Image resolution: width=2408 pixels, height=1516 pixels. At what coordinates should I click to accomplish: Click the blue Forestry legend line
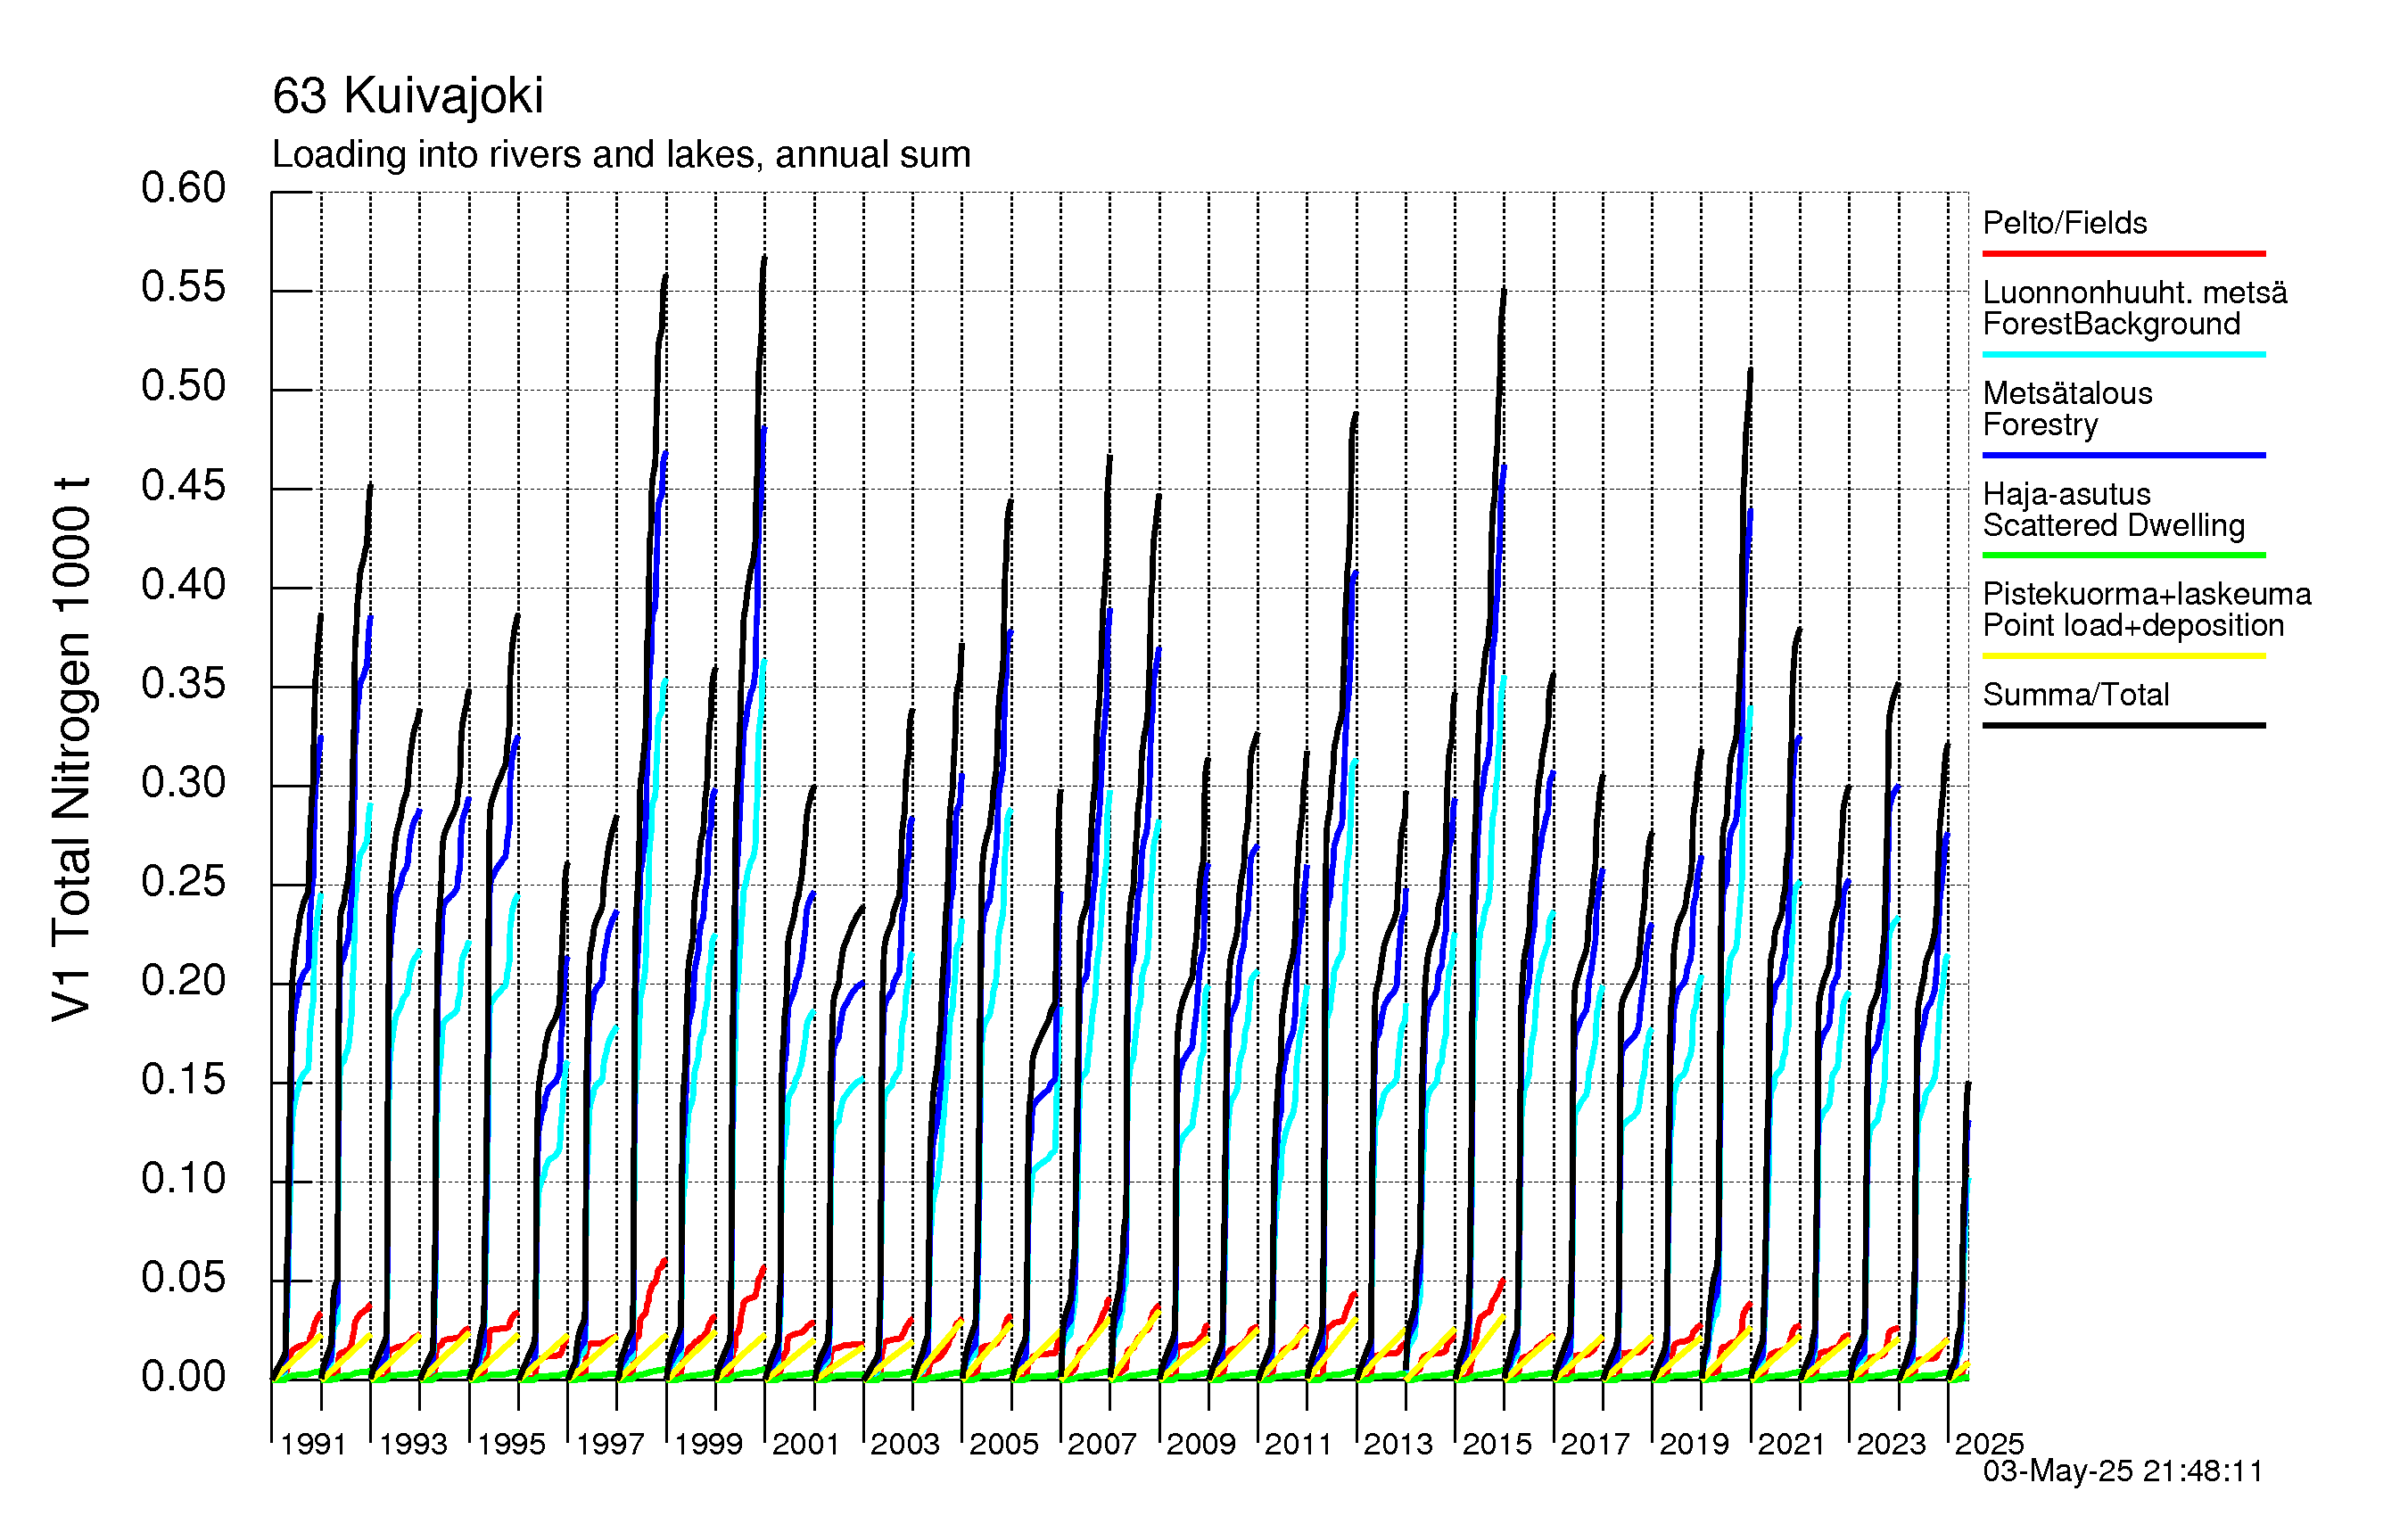(x=2124, y=455)
